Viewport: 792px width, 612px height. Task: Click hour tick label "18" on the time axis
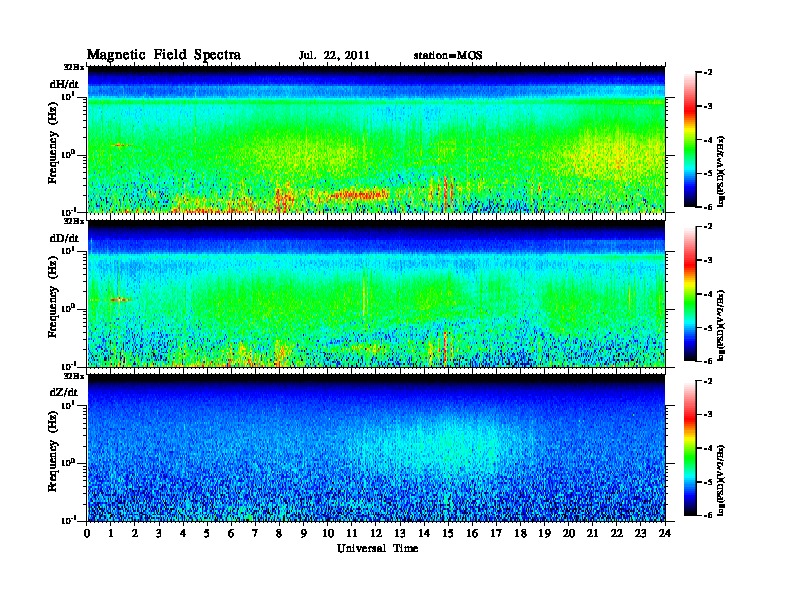[x=520, y=533]
